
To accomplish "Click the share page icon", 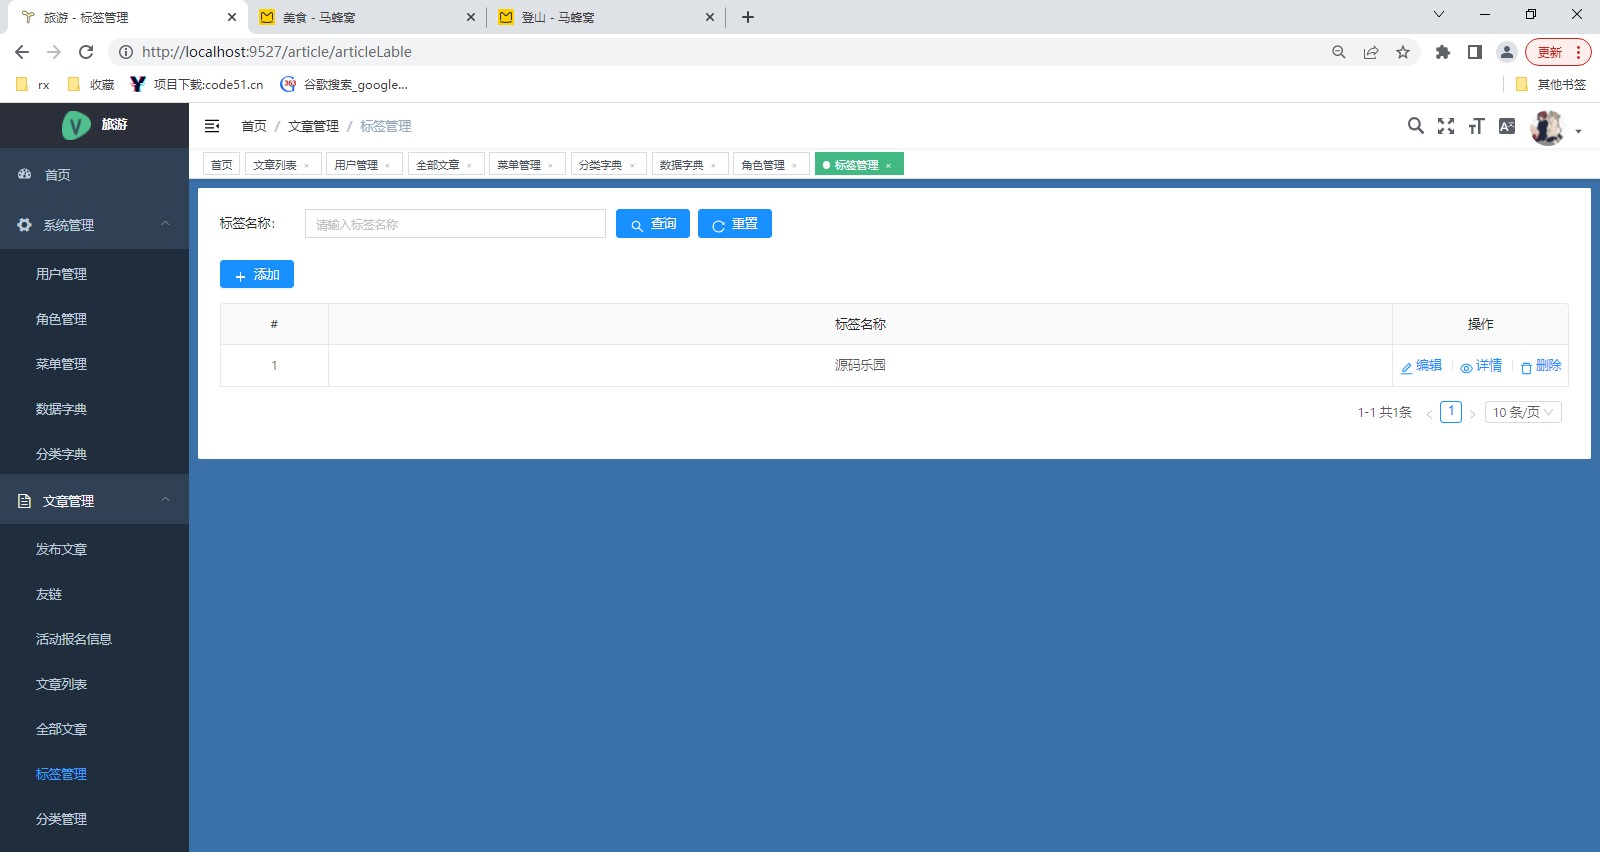I will 1371,52.
